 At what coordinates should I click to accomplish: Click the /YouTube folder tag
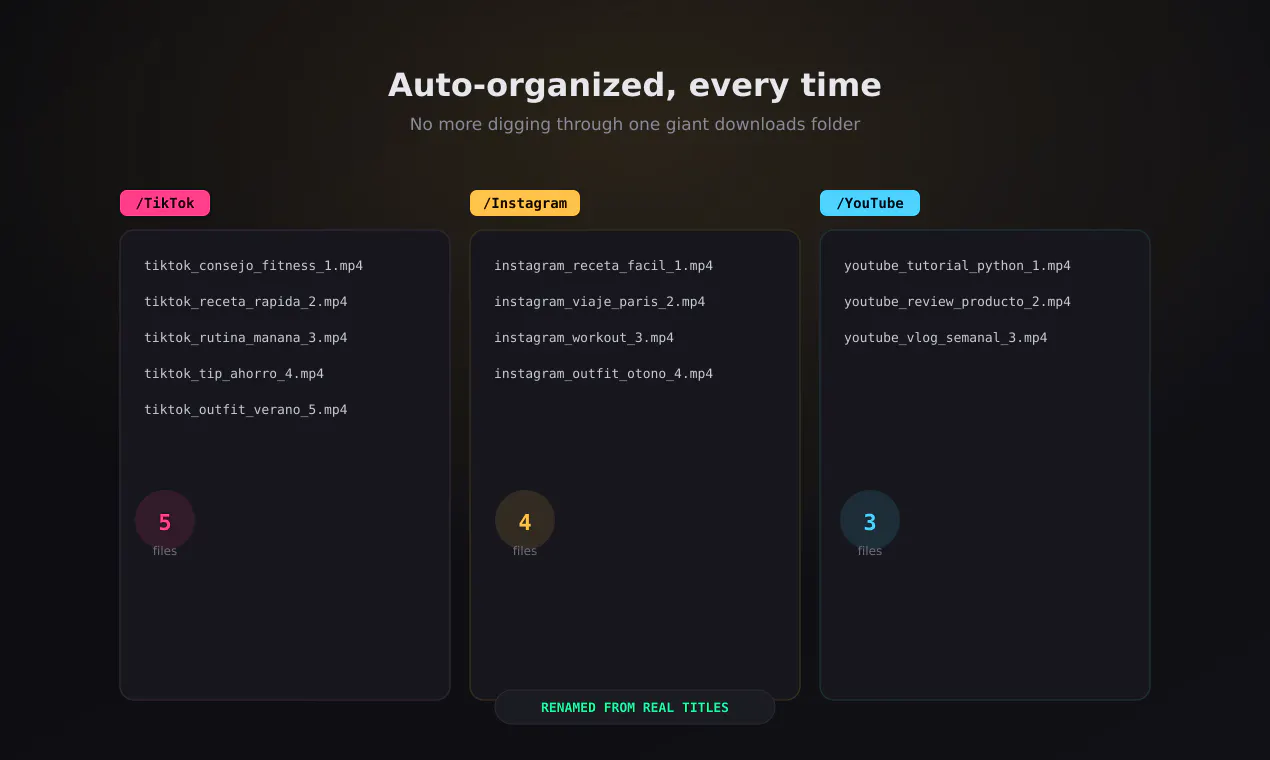[870, 203]
